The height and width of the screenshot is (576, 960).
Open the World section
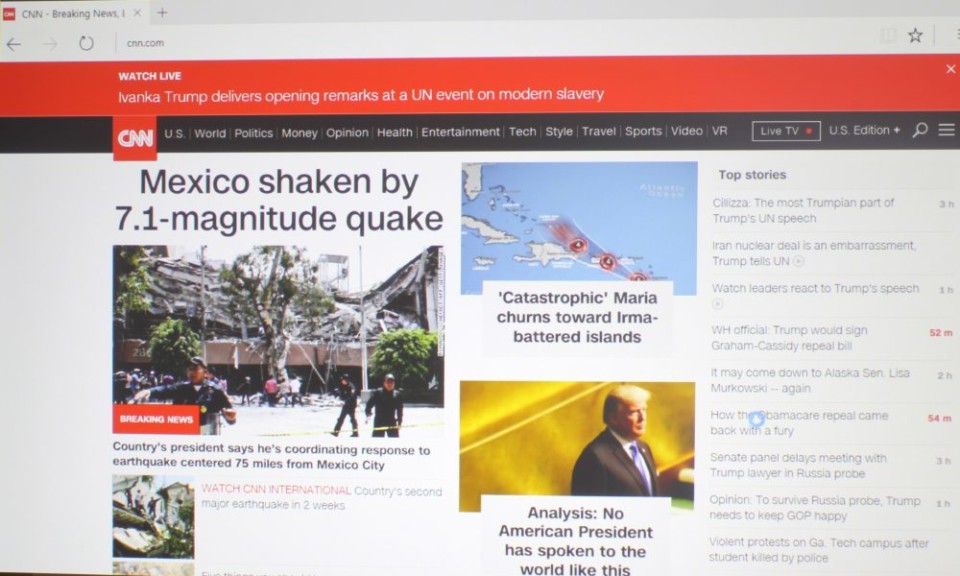coord(210,133)
